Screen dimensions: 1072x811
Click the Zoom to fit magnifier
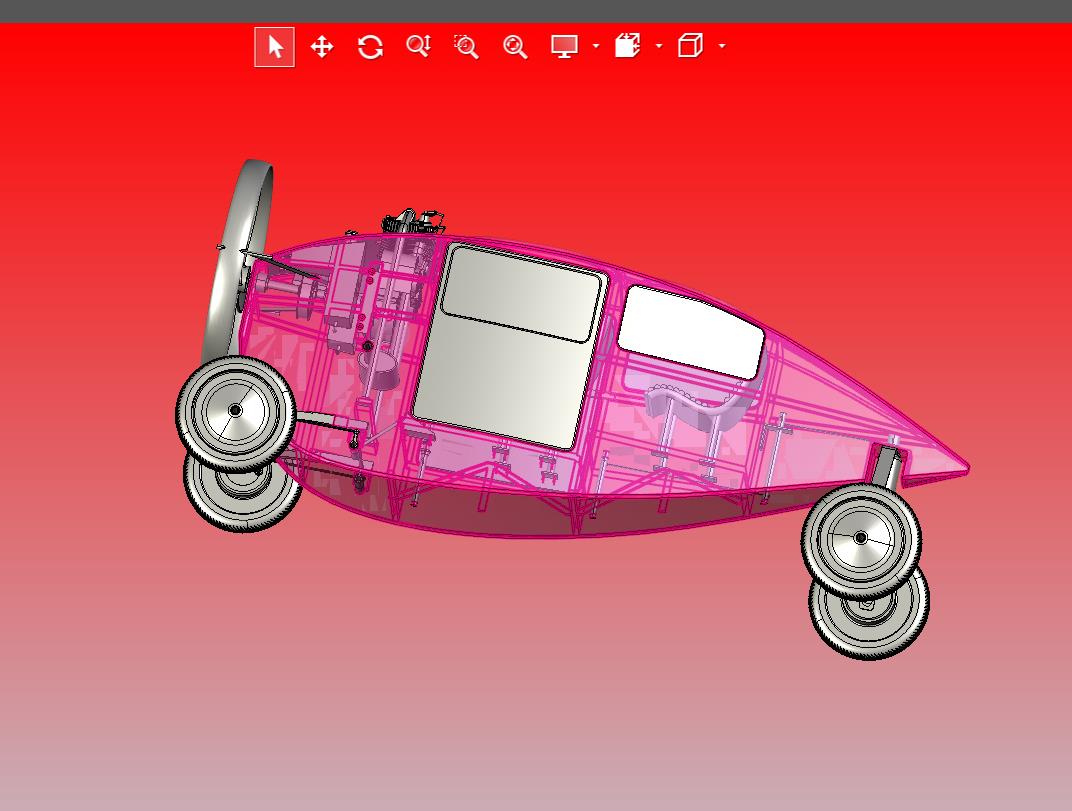[x=515, y=46]
